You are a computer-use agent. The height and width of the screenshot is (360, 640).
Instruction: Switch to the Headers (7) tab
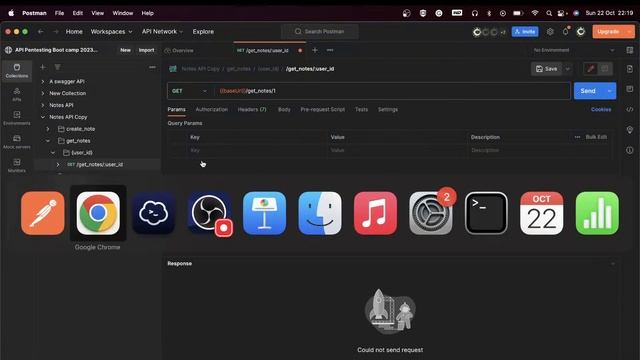[x=252, y=109]
